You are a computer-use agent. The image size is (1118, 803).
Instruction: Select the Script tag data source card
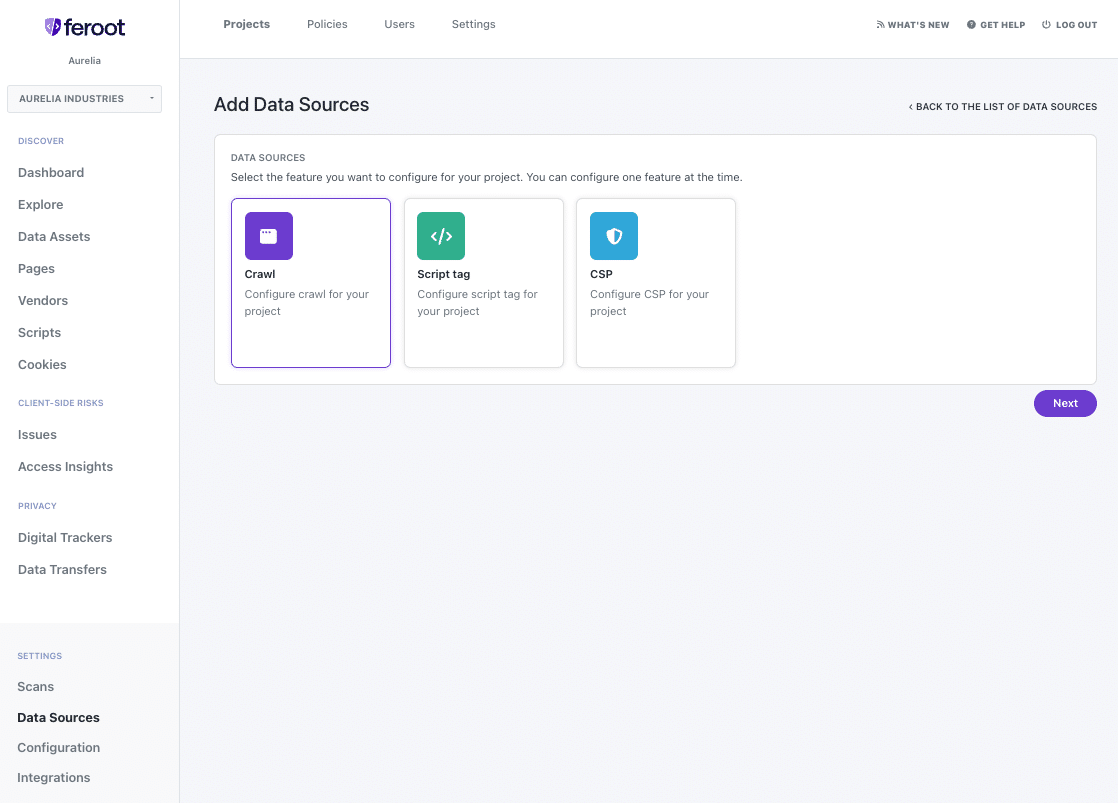tap(483, 283)
